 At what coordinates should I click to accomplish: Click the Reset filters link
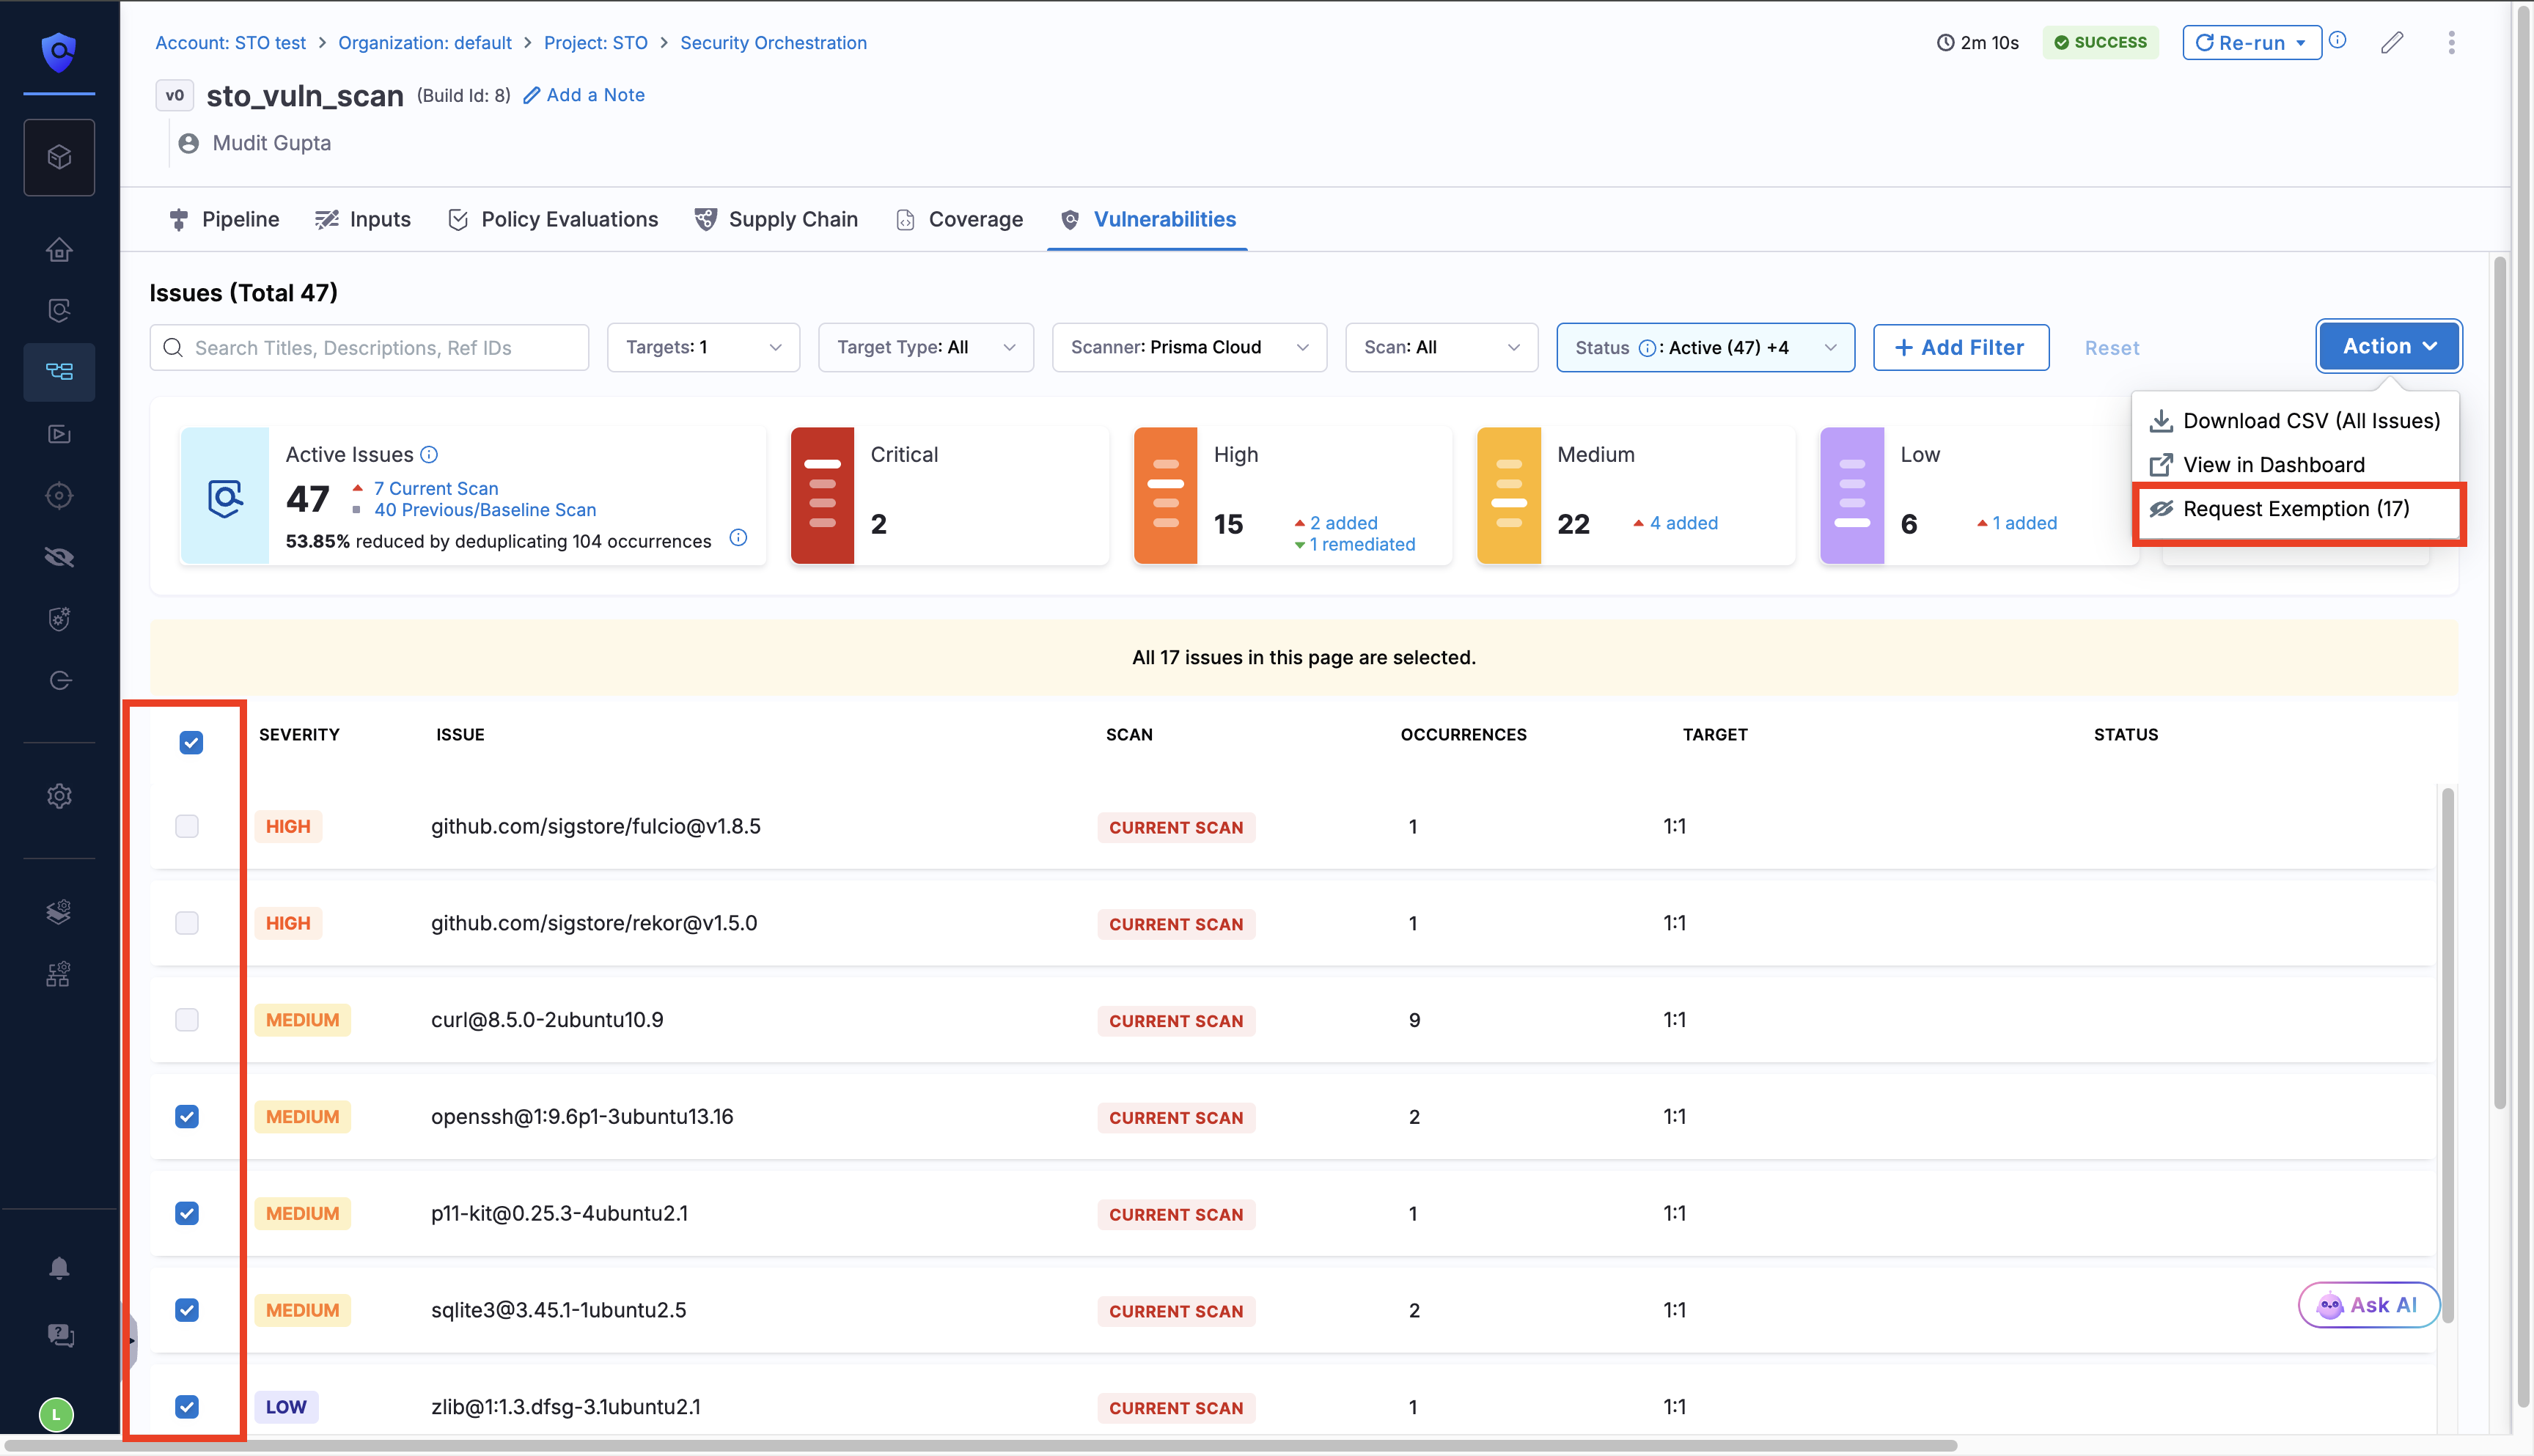[x=2111, y=348]
